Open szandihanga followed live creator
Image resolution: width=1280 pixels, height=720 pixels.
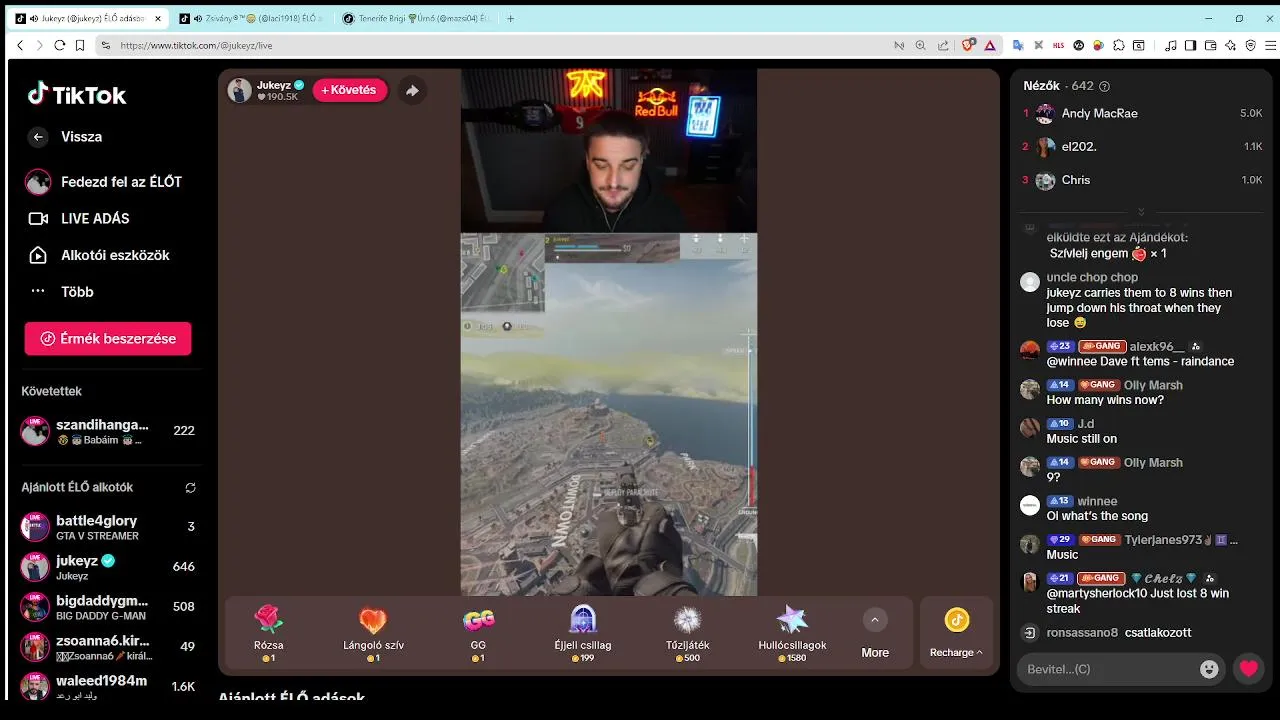point(108,431)
